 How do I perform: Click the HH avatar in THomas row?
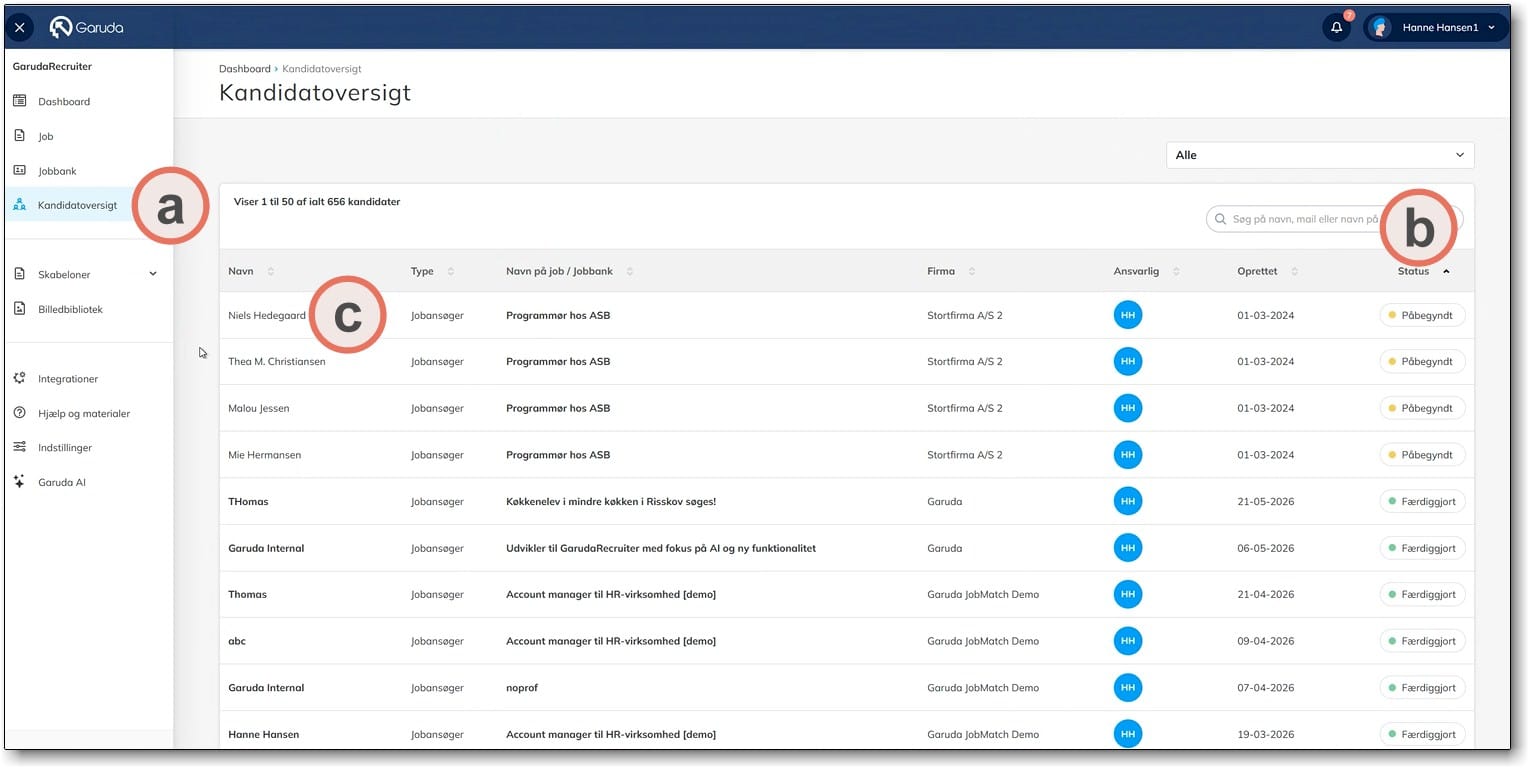(x=1128, y=501)
